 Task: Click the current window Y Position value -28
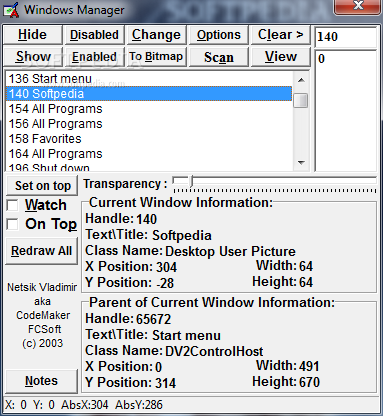pos(165,283)
